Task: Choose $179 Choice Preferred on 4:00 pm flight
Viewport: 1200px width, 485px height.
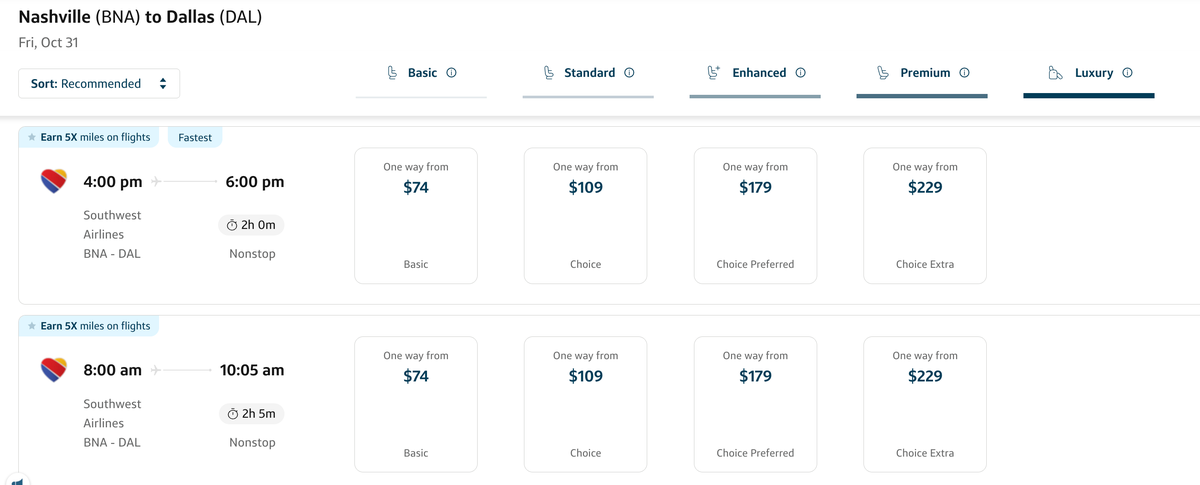Action: click(755, 216)
